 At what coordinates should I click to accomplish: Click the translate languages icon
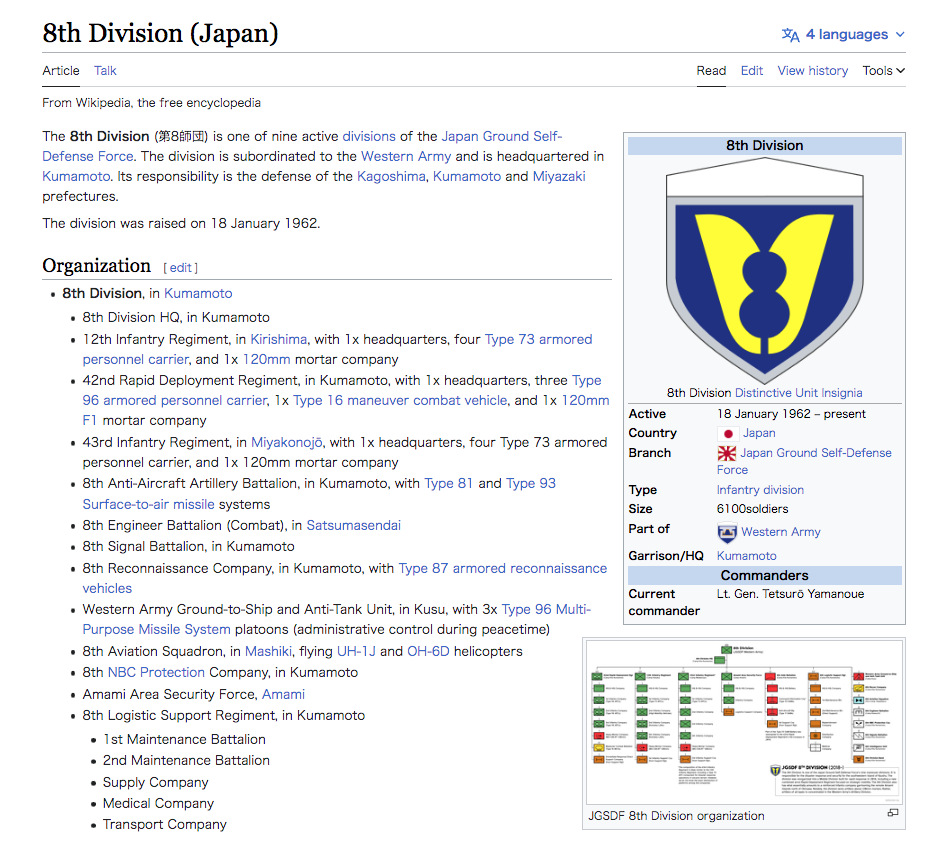[790, 35]
